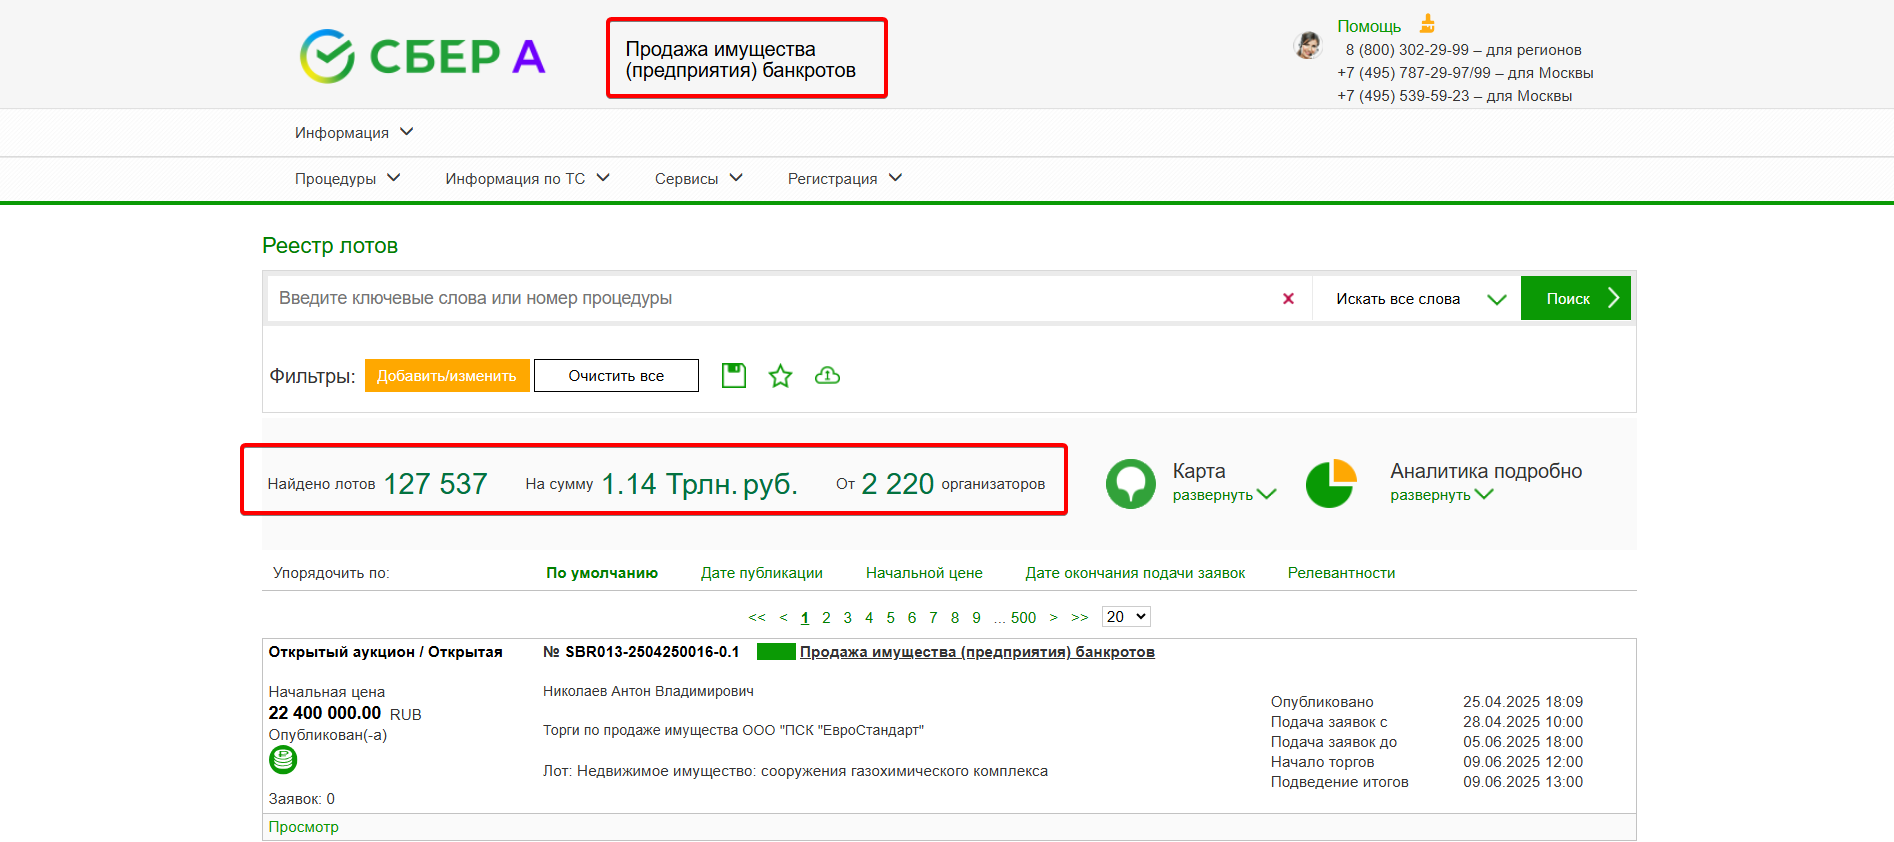Viewport: 1894px width, 842px height.
Task: Click the Очистить все button
Action: tap(616, 376)
